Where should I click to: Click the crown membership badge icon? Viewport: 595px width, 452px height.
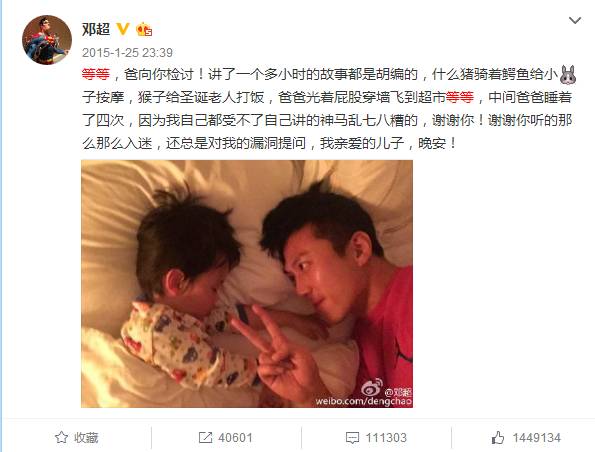click(144, 29)
